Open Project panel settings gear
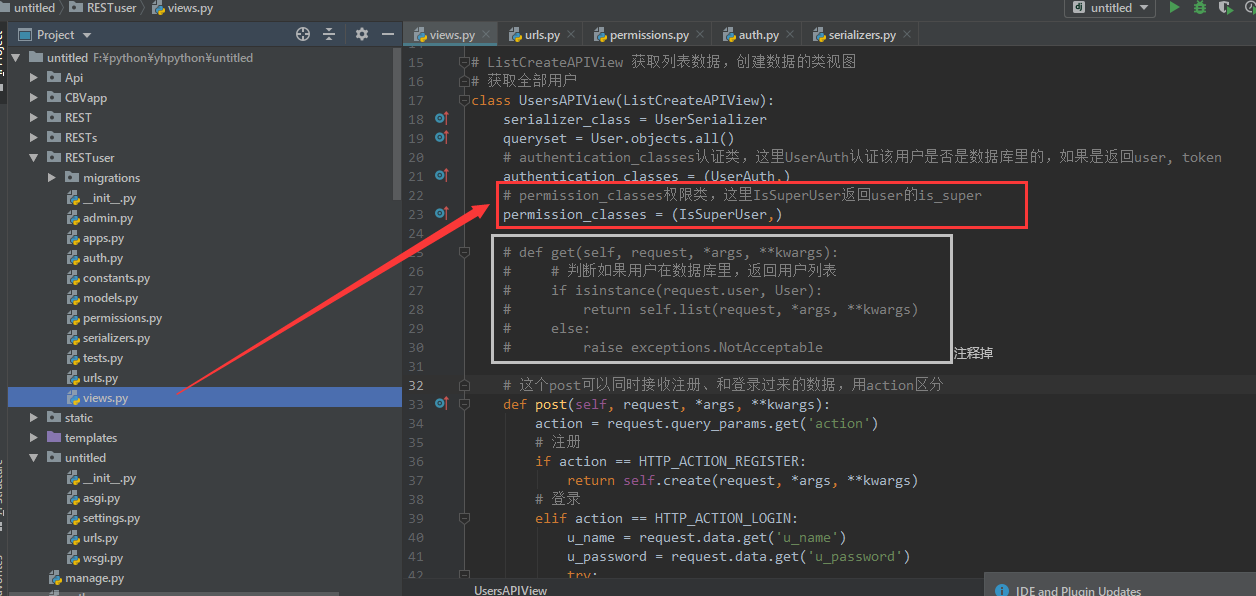This screenshot has width=1256, height=596. point(362,34)
